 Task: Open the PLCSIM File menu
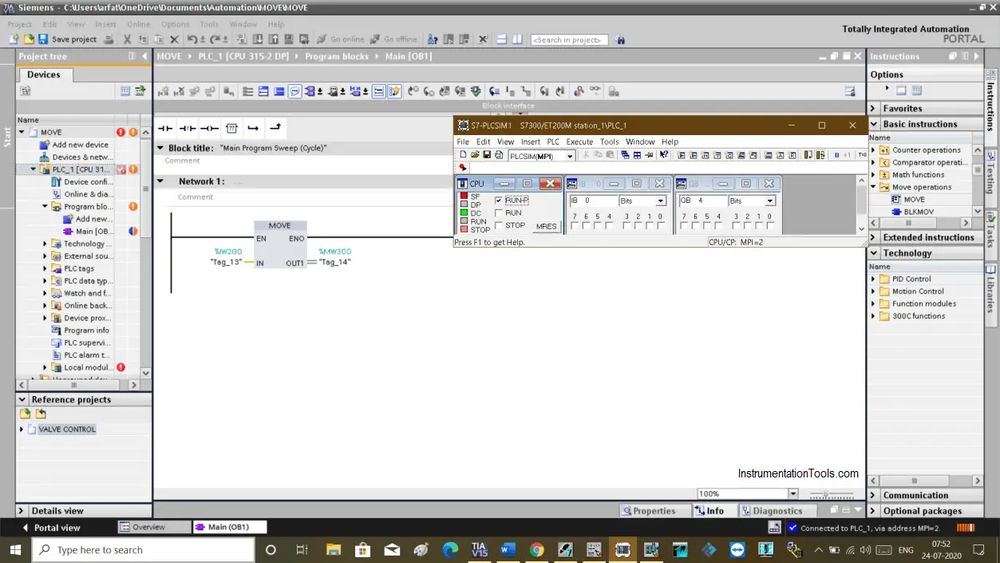point(462,142)
